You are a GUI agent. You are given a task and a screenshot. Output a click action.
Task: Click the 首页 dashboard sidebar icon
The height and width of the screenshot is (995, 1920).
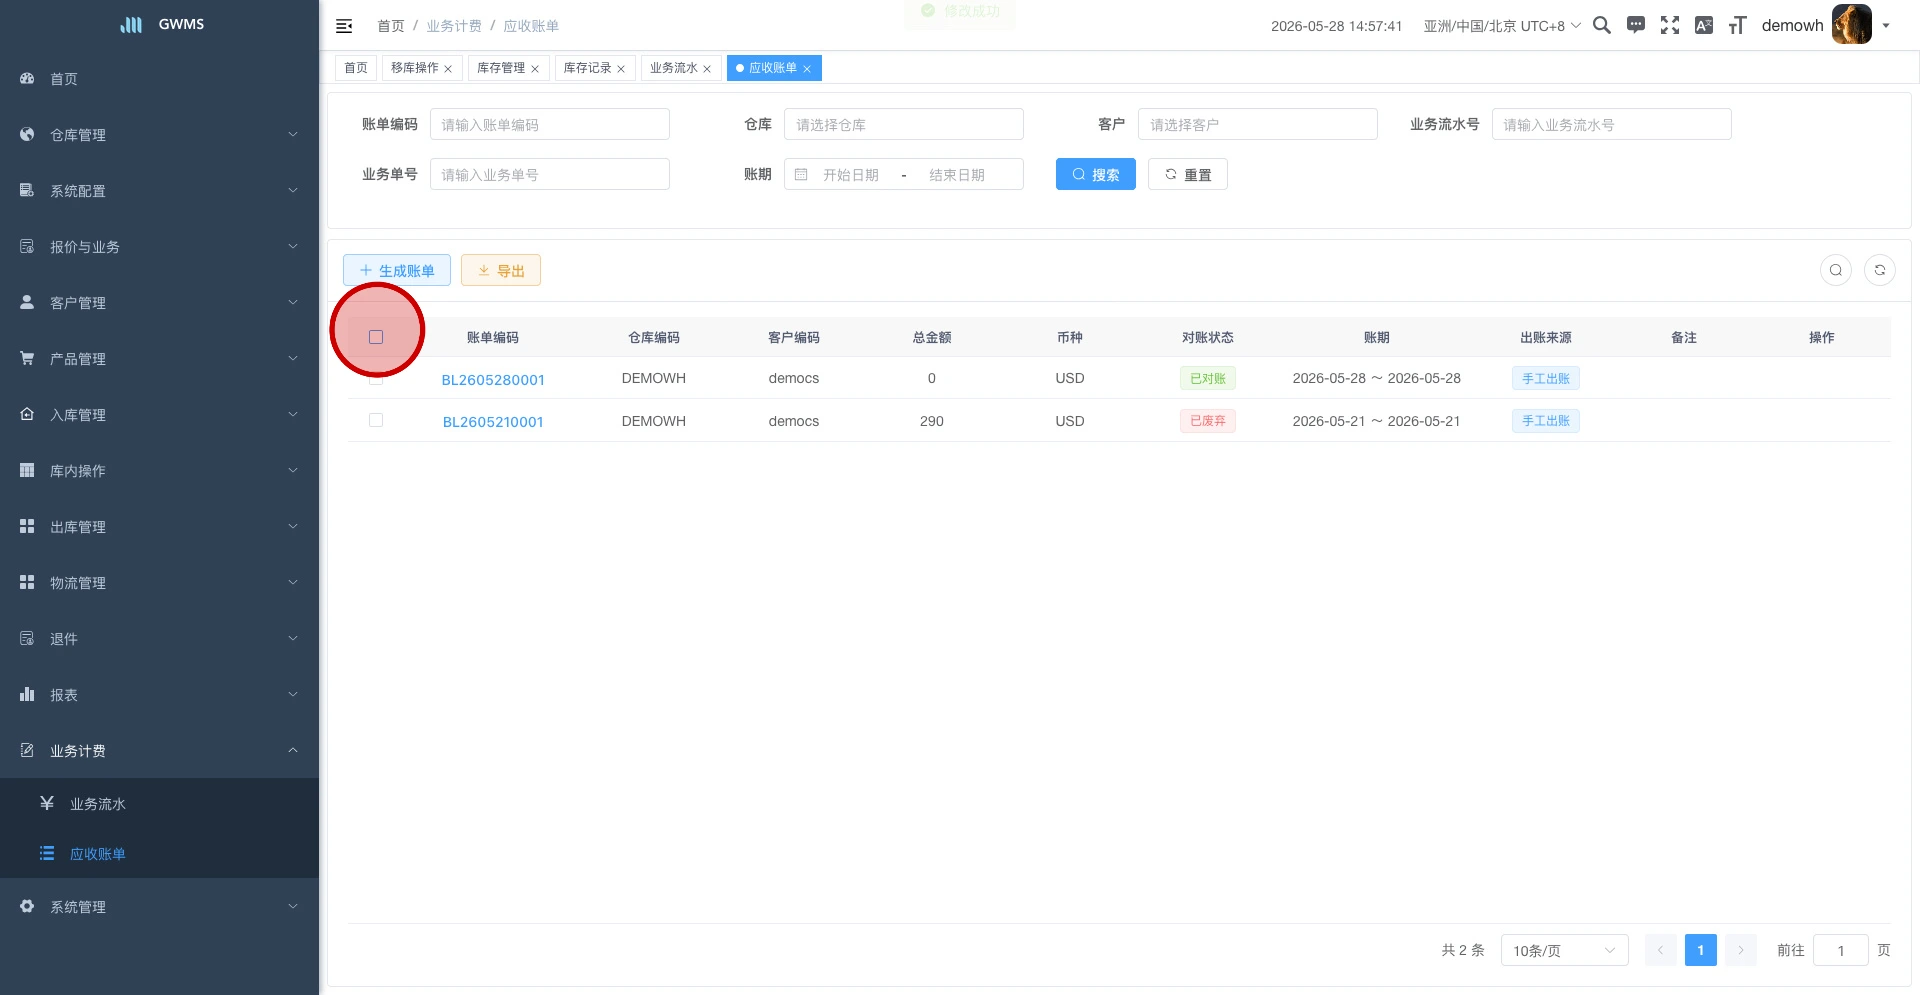[x=27, y=78]
